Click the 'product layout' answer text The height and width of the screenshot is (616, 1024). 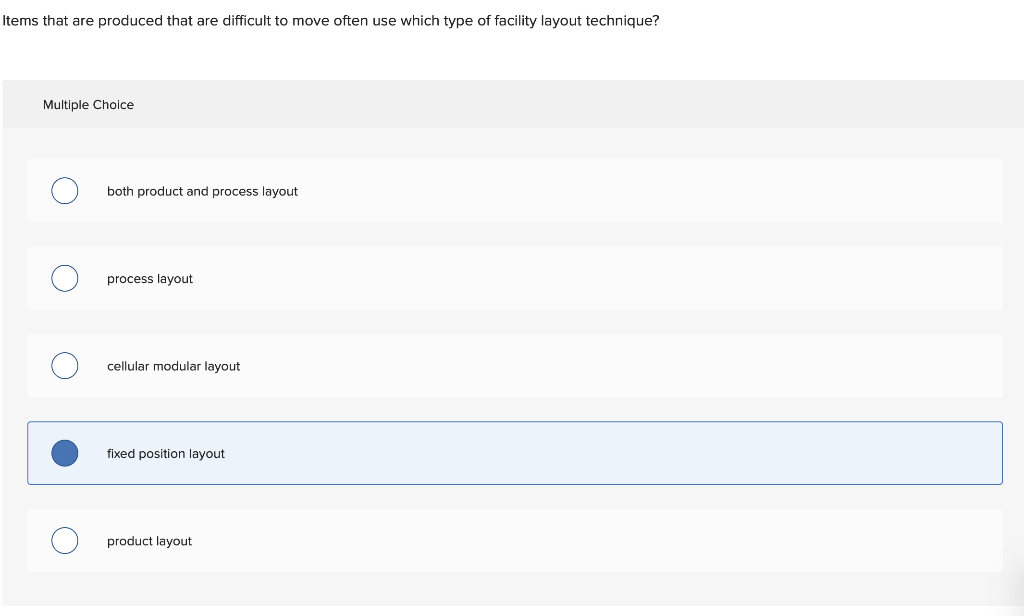(149, 541)
